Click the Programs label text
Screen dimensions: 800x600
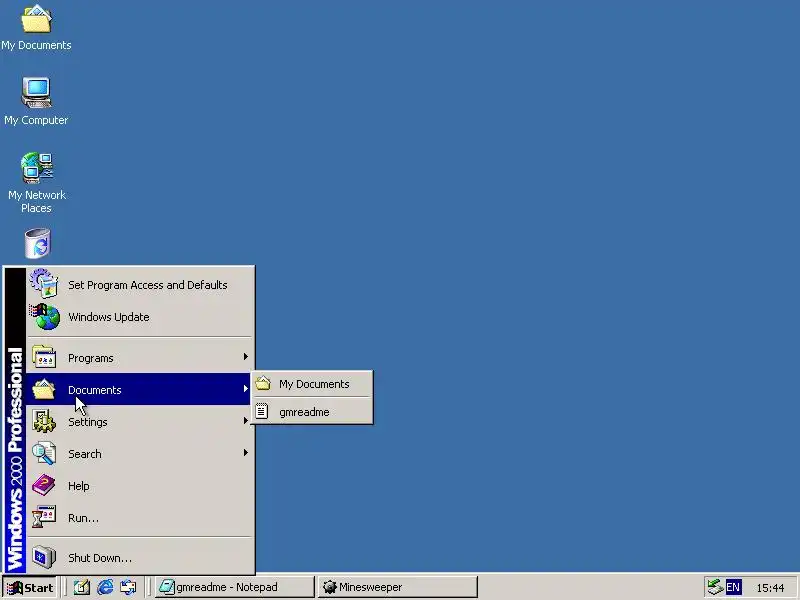point(91,358)
